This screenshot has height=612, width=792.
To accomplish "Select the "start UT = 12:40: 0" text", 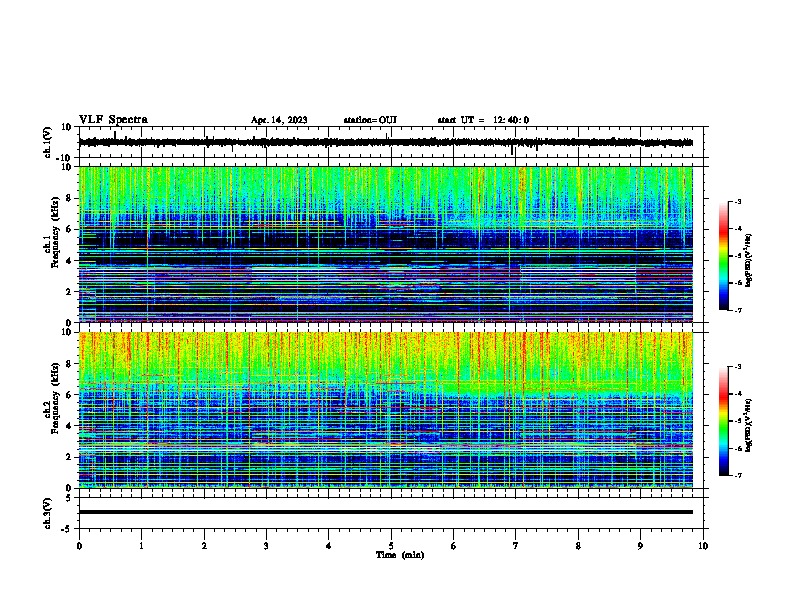I will tap(483, 120).
